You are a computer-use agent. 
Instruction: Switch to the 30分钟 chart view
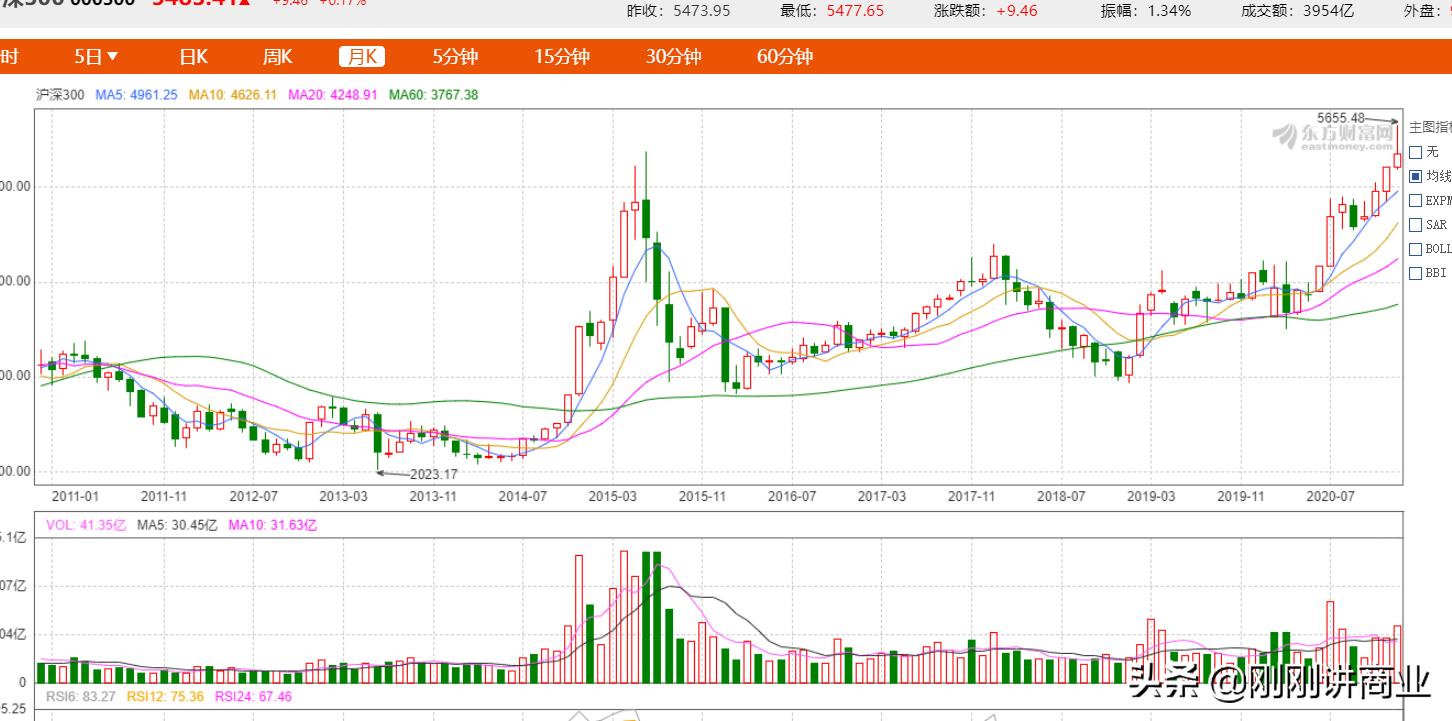click(x=673, y=57)
